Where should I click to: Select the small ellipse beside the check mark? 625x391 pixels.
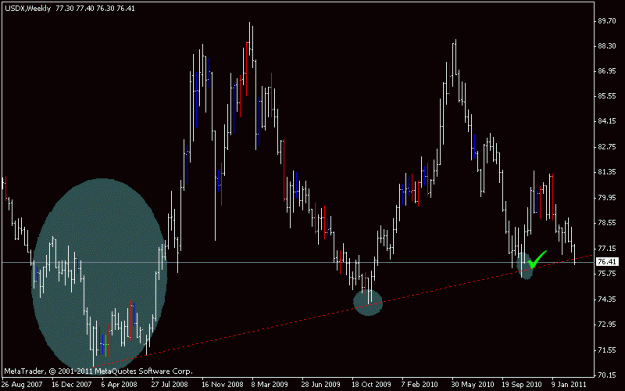[x=525, y=265]
